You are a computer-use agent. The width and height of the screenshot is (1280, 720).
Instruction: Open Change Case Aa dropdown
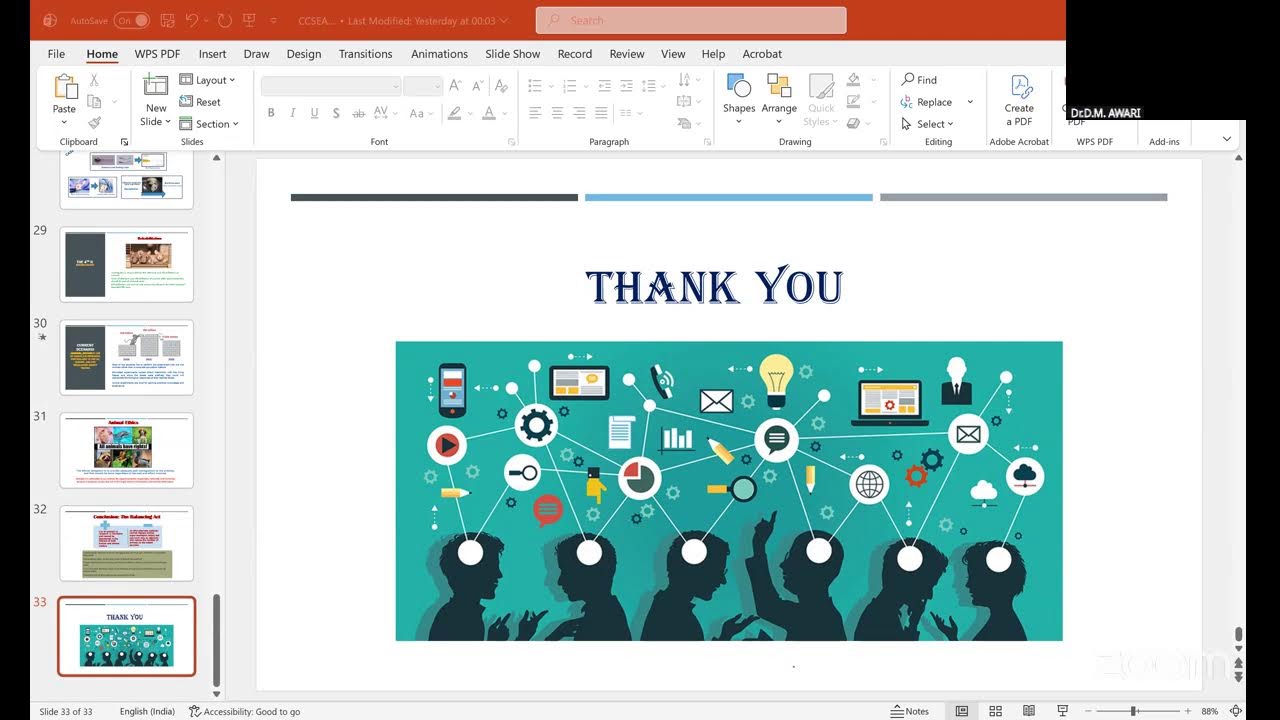click(420, 113)
